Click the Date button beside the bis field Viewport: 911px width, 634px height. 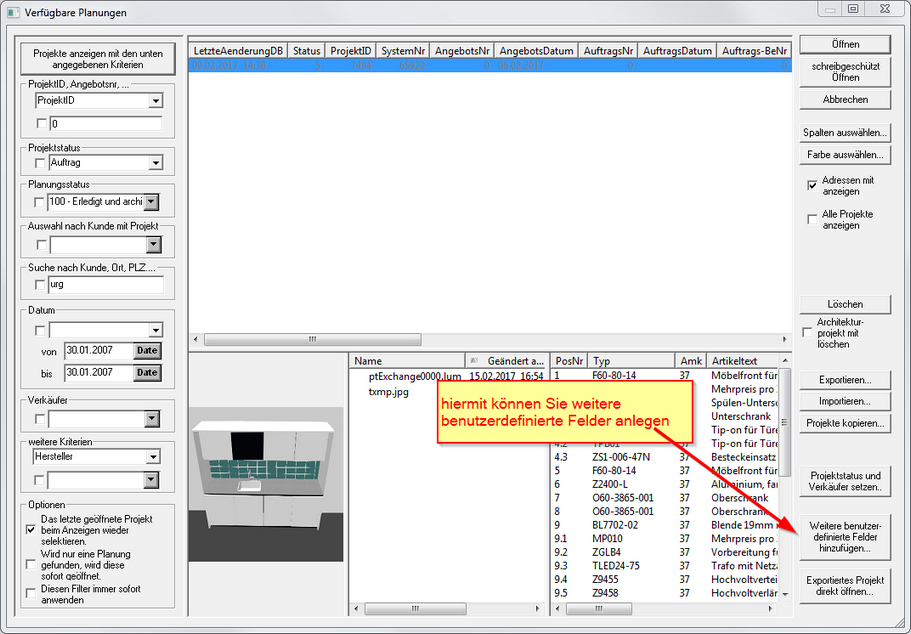pos(147,373)
